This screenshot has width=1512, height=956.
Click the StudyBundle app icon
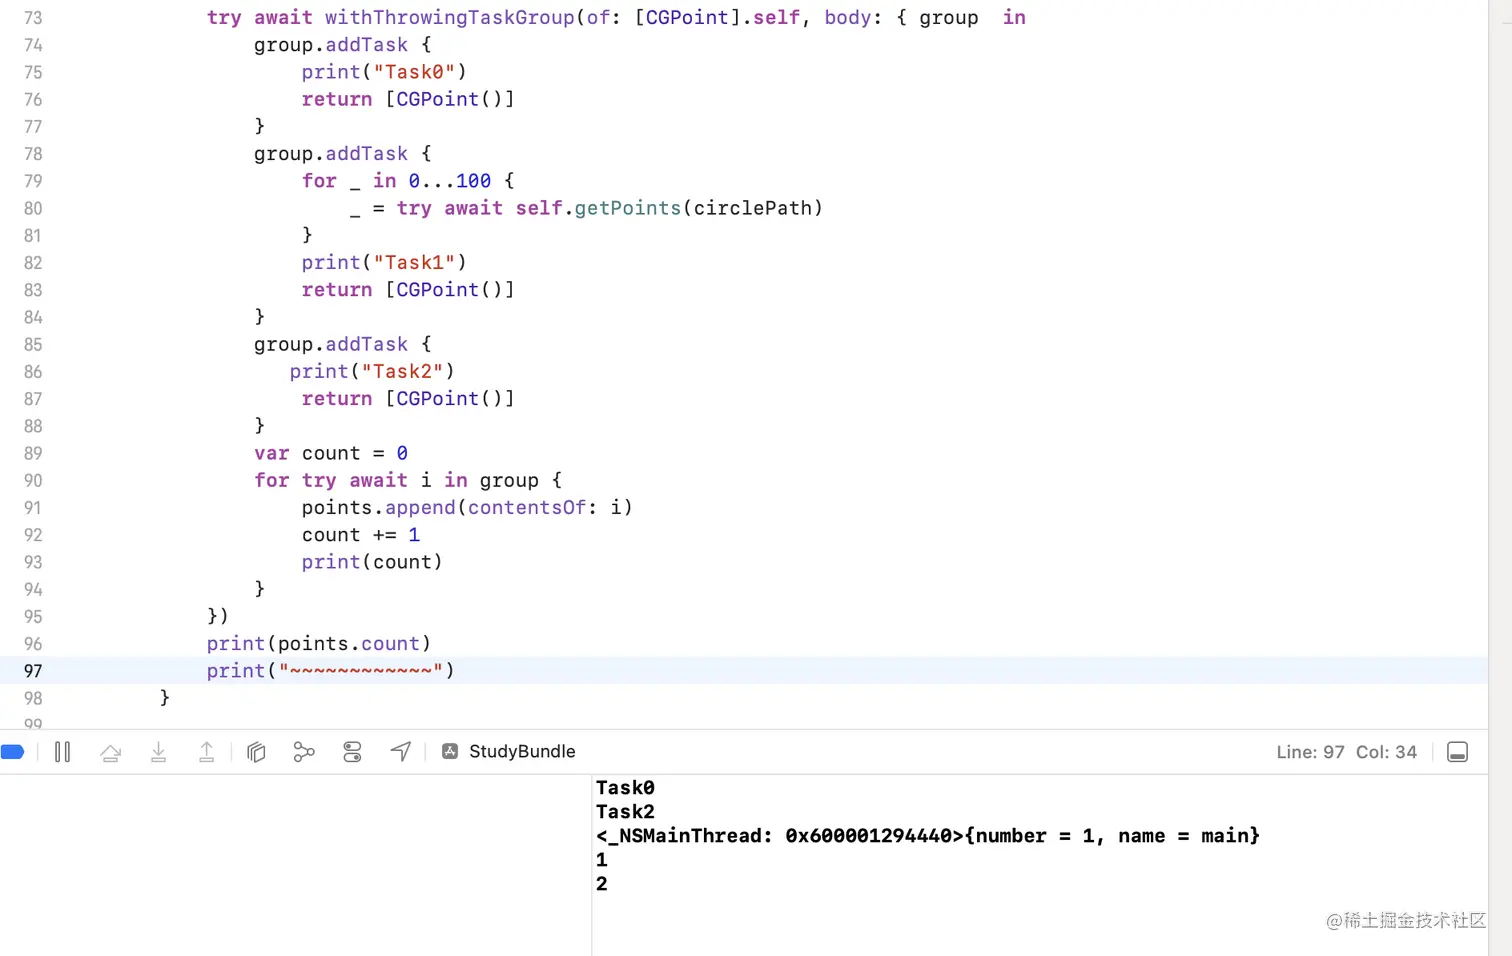pos(450,751)
